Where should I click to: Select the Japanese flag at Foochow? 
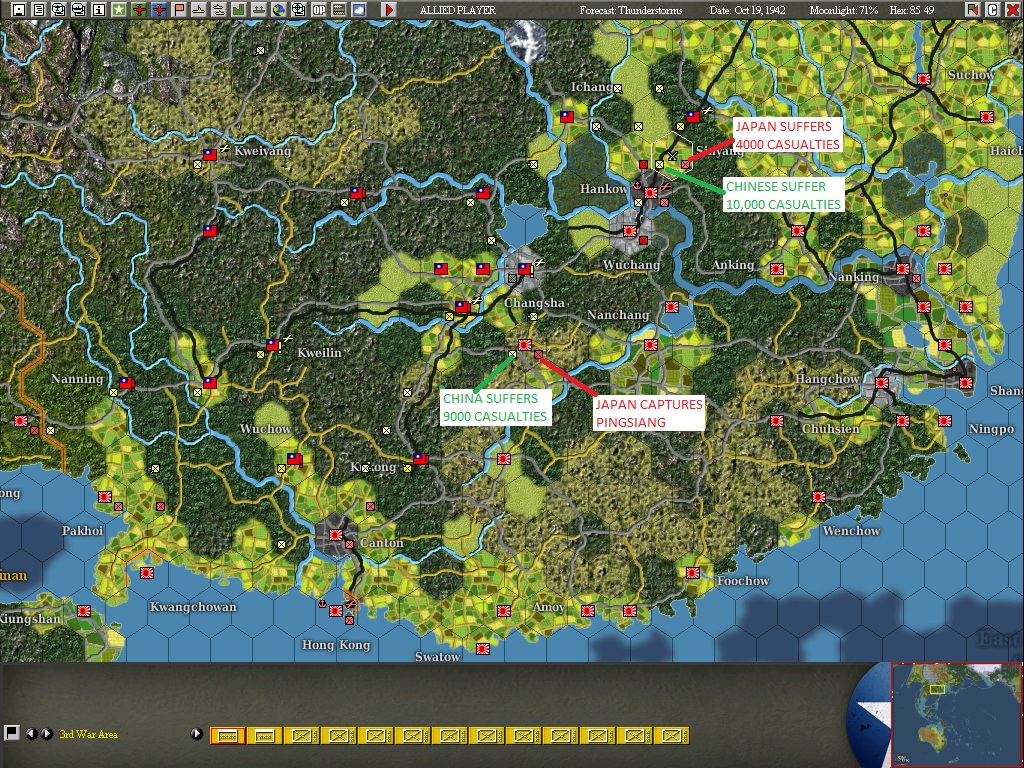693,573
